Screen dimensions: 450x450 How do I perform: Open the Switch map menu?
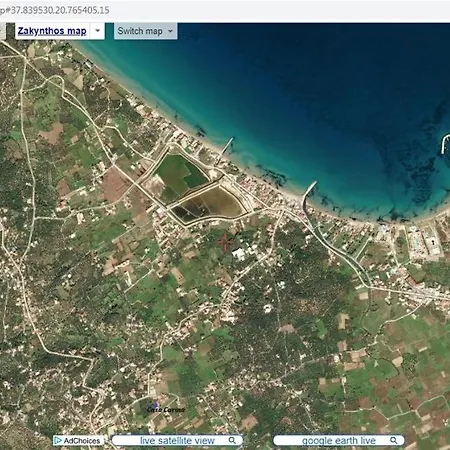click(x=145, y=31)
